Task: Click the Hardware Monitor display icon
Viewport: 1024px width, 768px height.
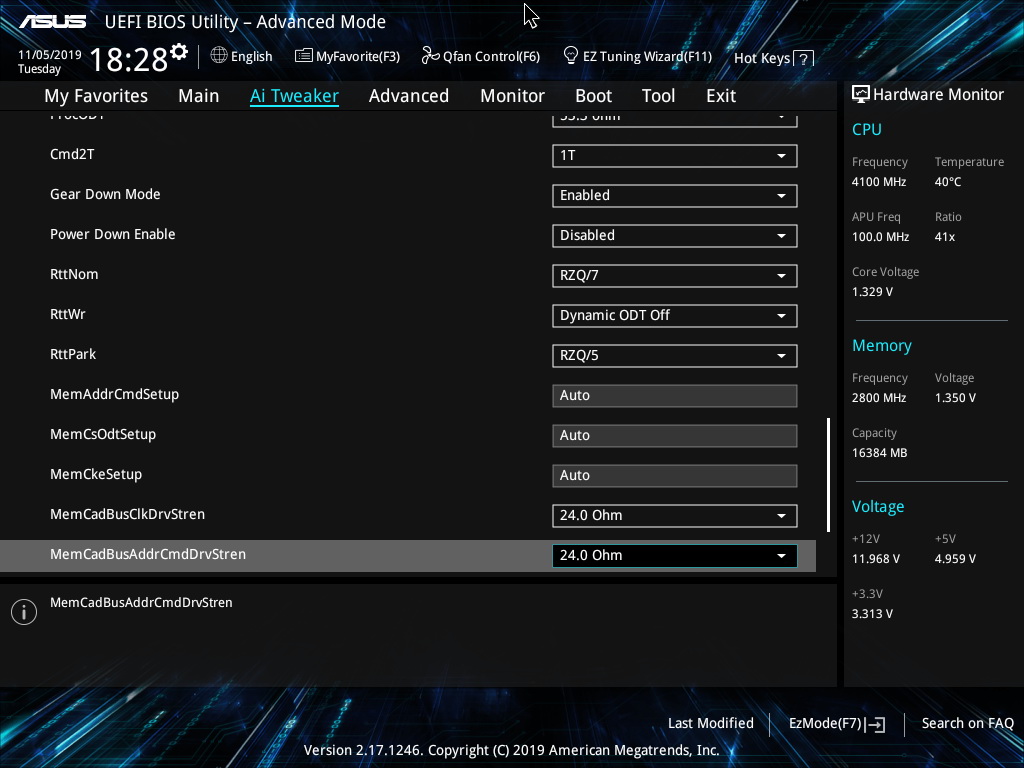Action: [861, 95]
